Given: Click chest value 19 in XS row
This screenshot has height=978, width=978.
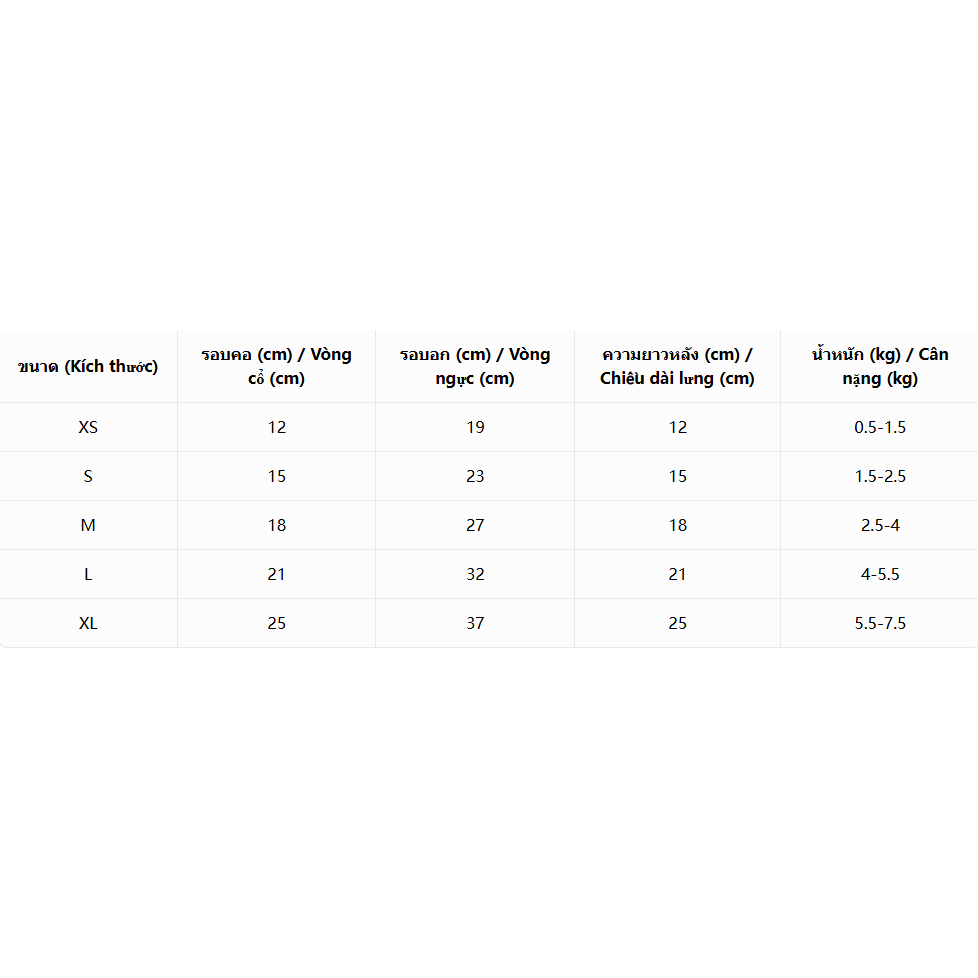Looking at the screenshot, I should point(475,427).
